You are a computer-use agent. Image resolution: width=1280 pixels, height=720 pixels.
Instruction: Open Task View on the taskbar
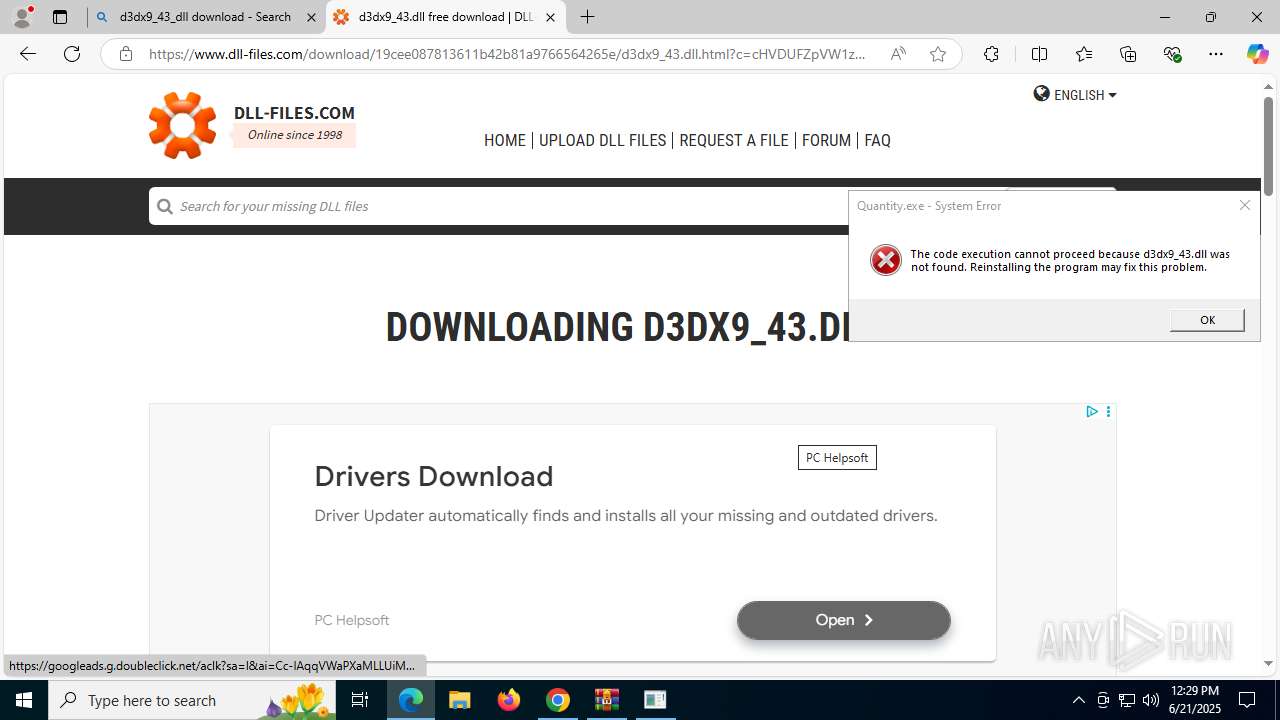point(360,700)
